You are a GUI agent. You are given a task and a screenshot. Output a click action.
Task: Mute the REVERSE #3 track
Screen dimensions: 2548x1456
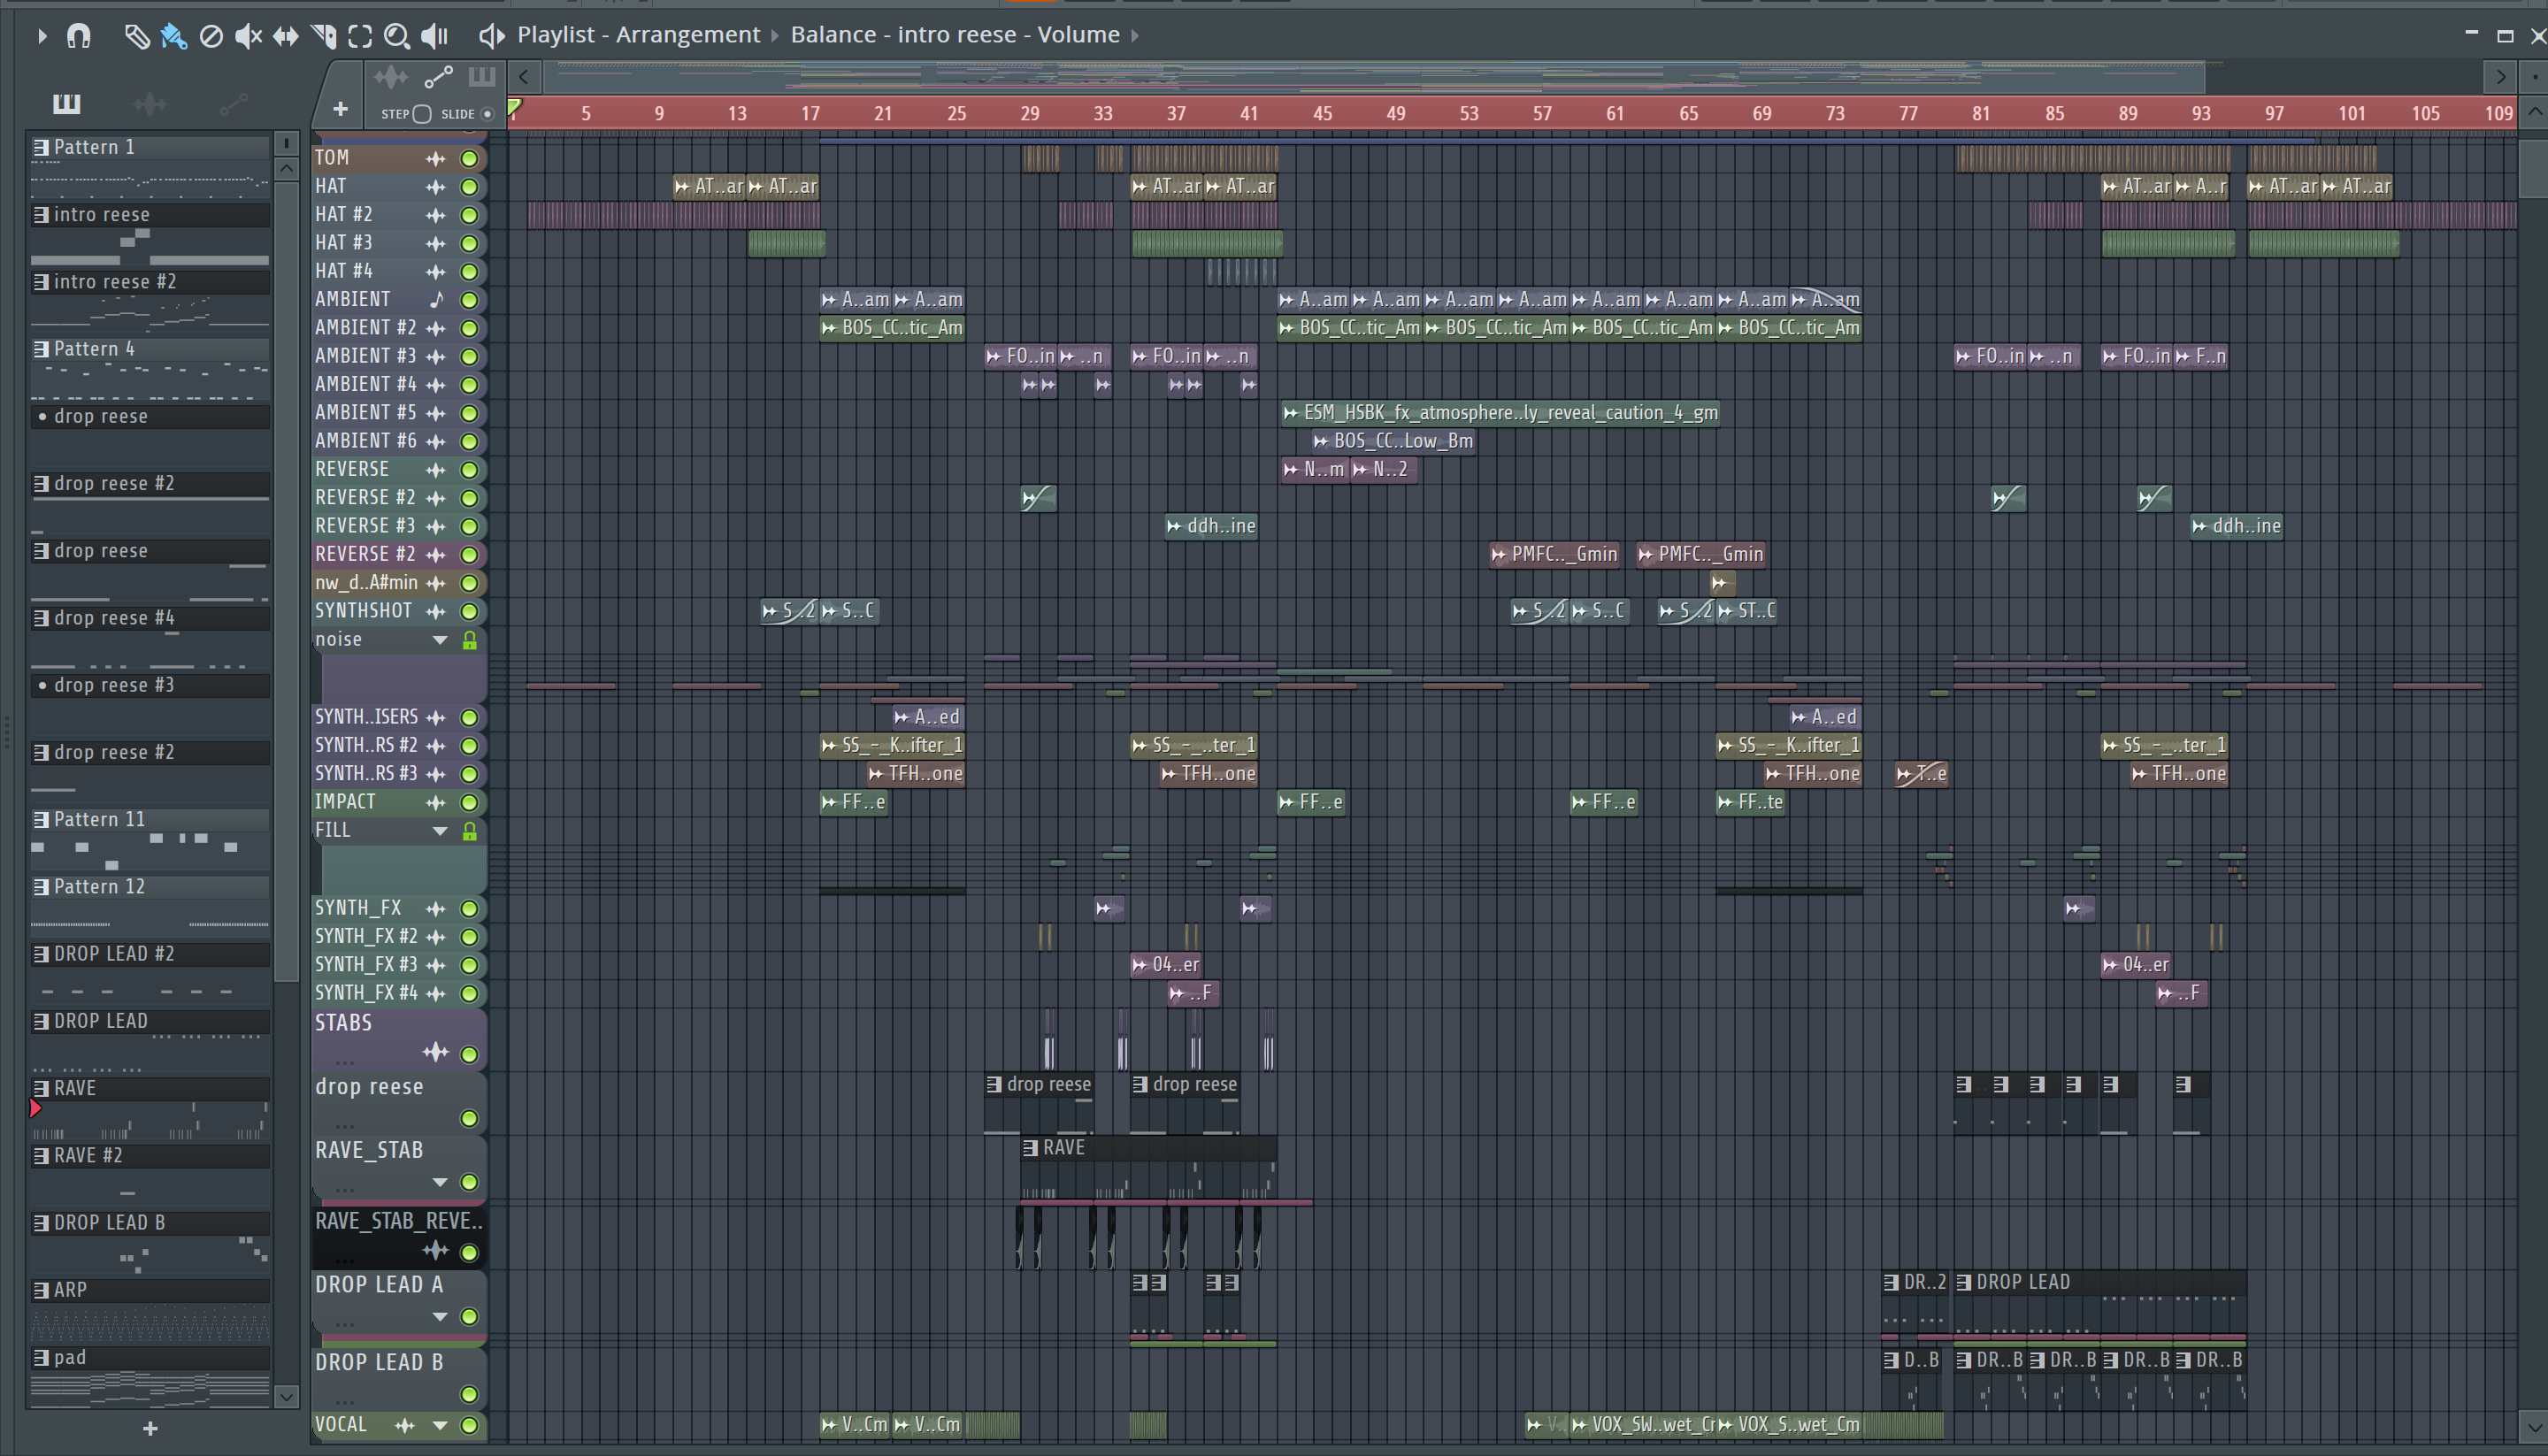pos(469,526)
